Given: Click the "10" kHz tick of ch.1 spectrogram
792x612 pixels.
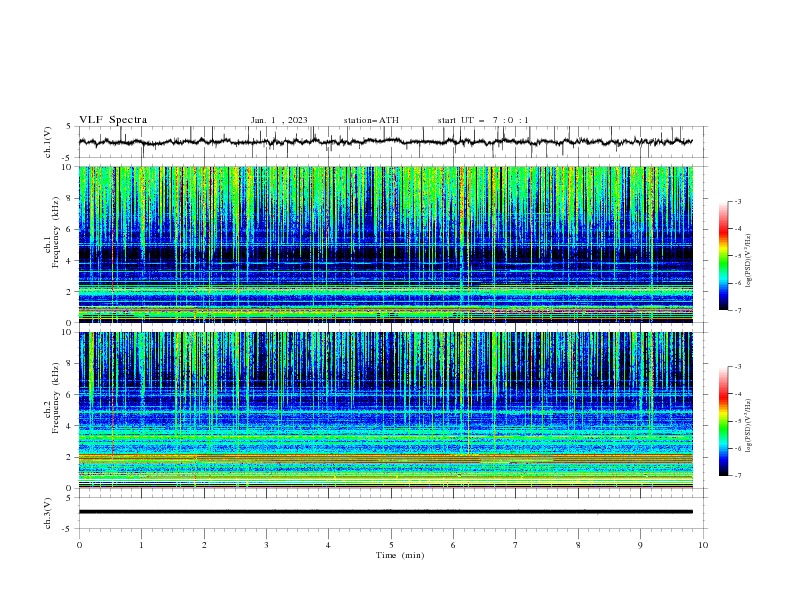Looking at the screenshot, I should click(68, 167).
